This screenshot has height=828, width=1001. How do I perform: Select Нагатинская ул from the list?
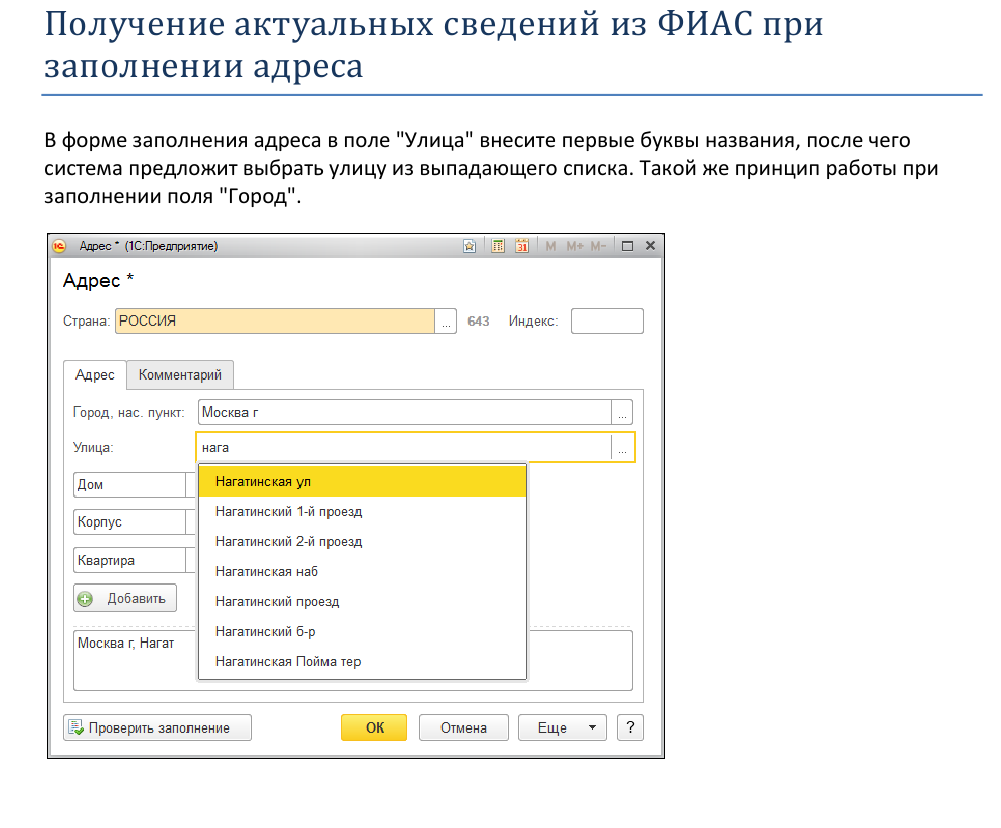click(x=363, y=482)
